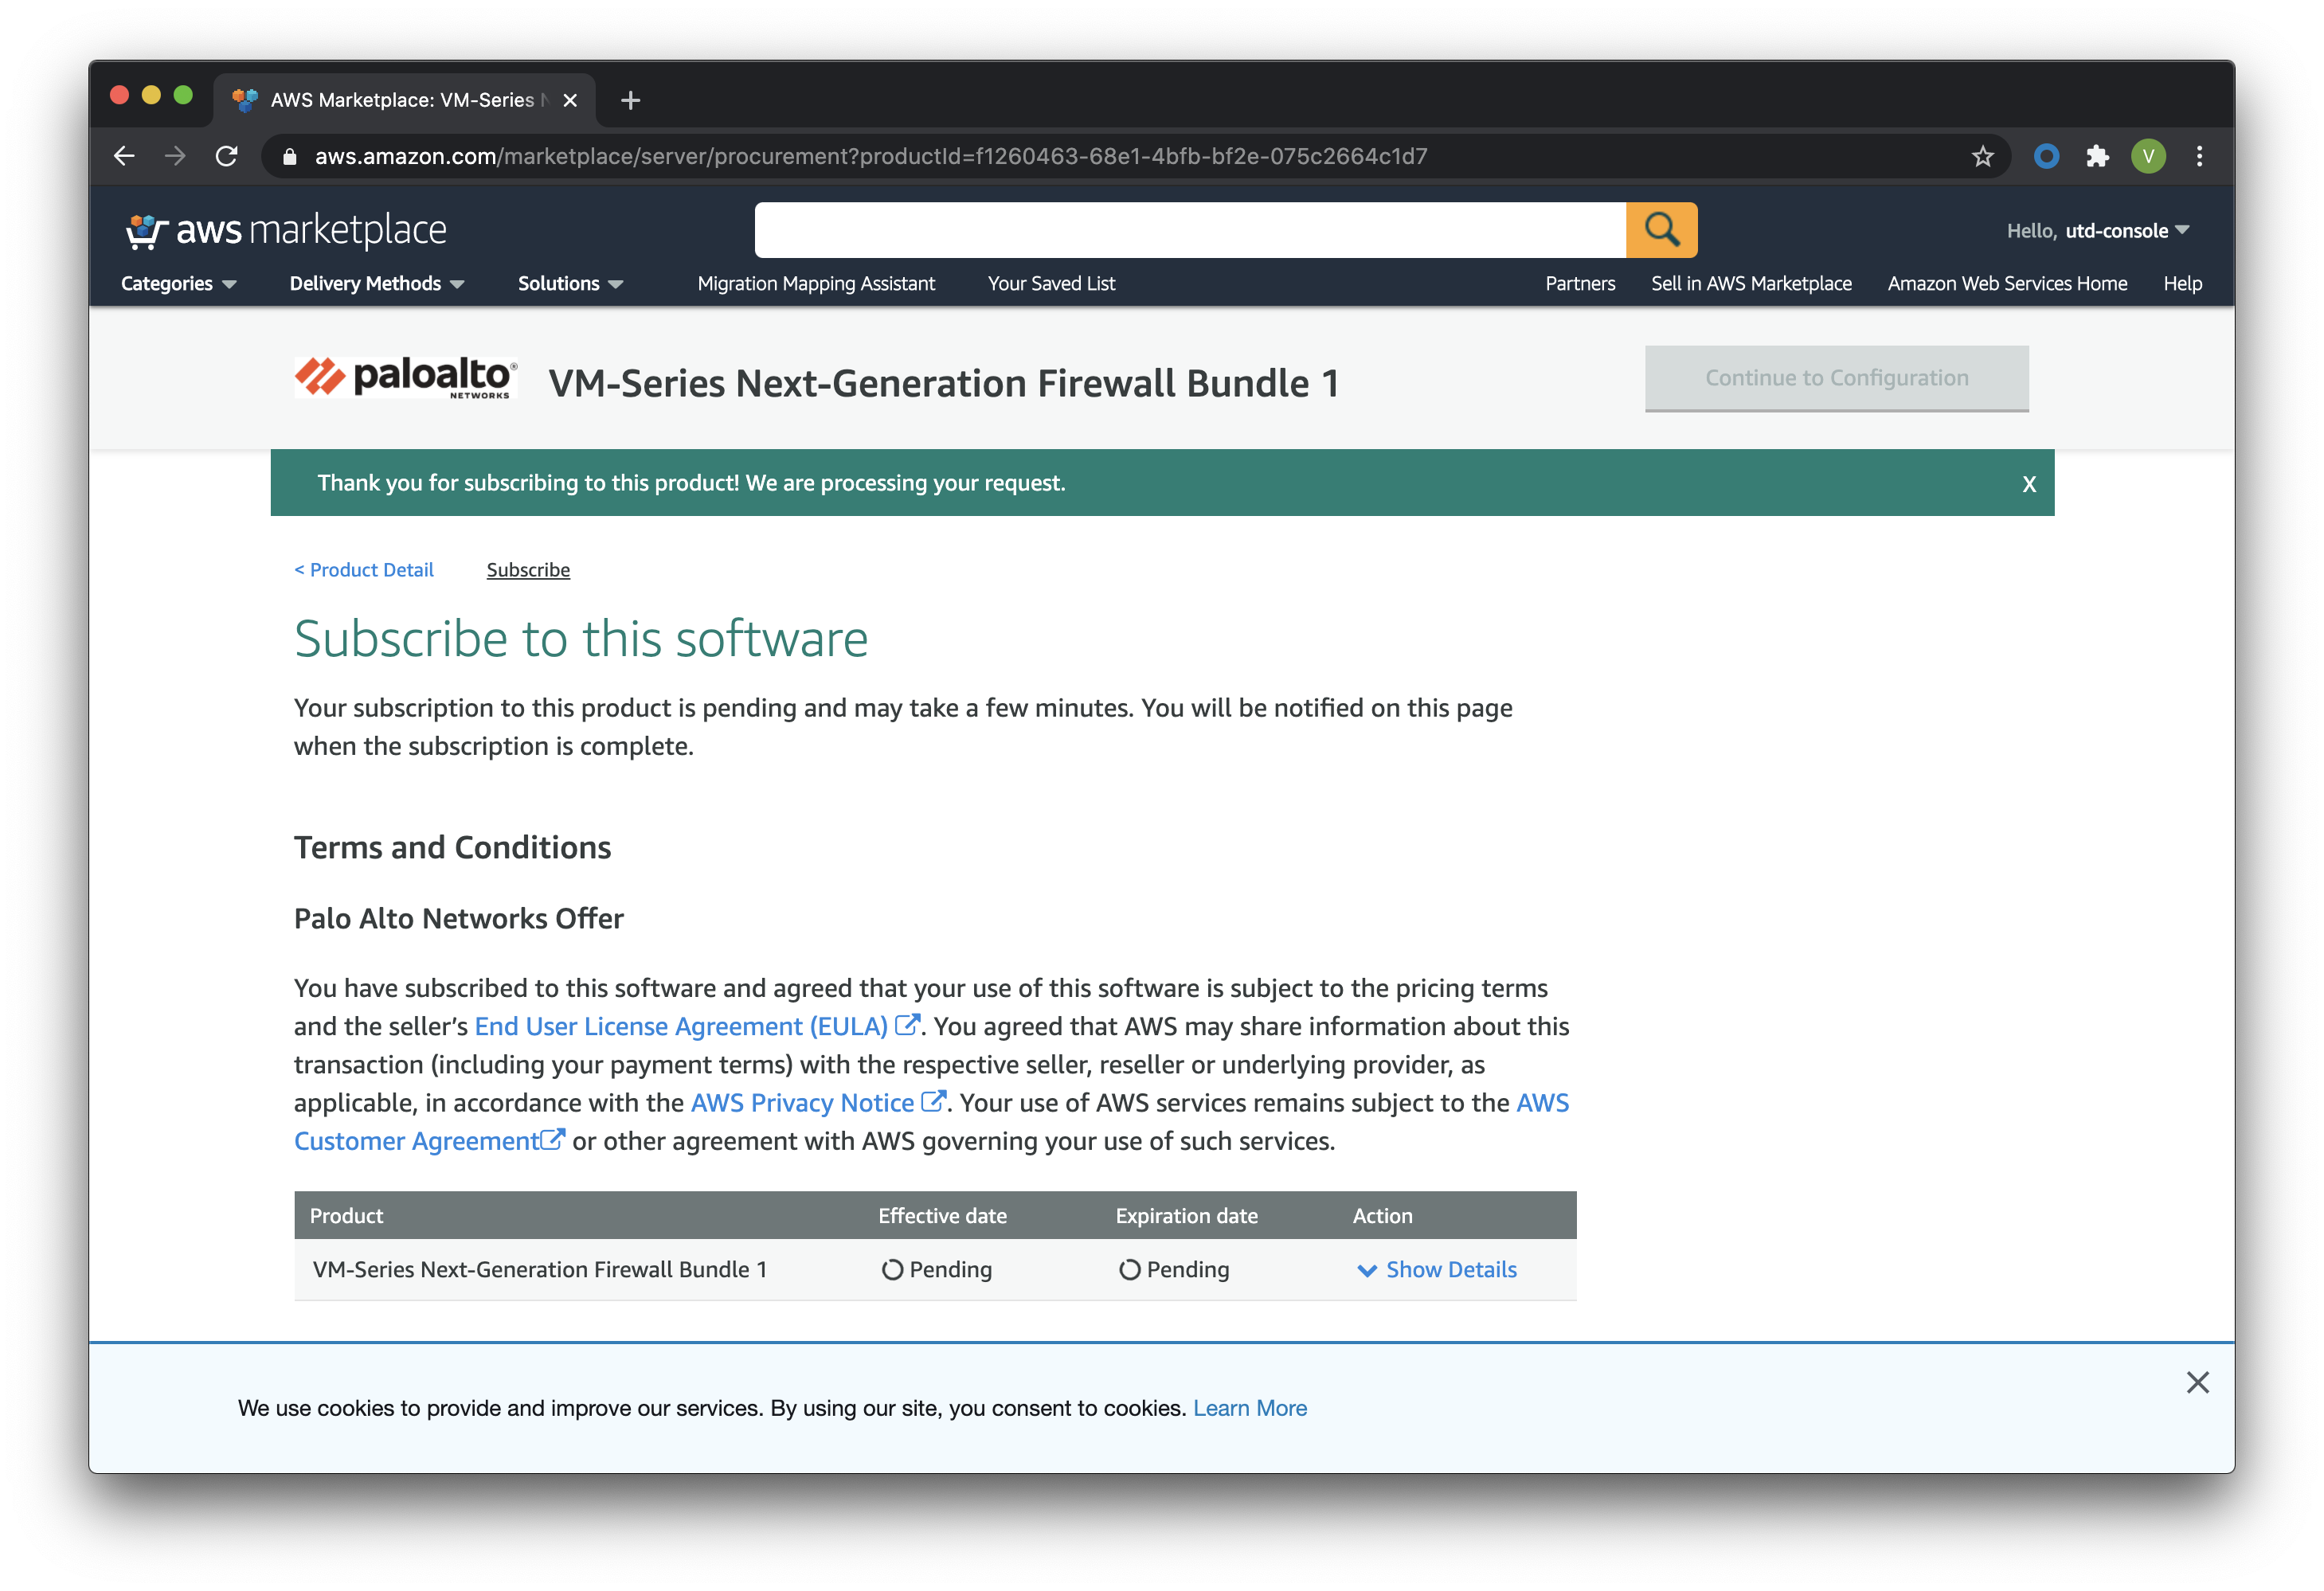Image resolution: width=2324 pixels, height=1591 pixels.
Task: Click the Palo Alto Networks Offer heading
Action: tap(458, 919)
